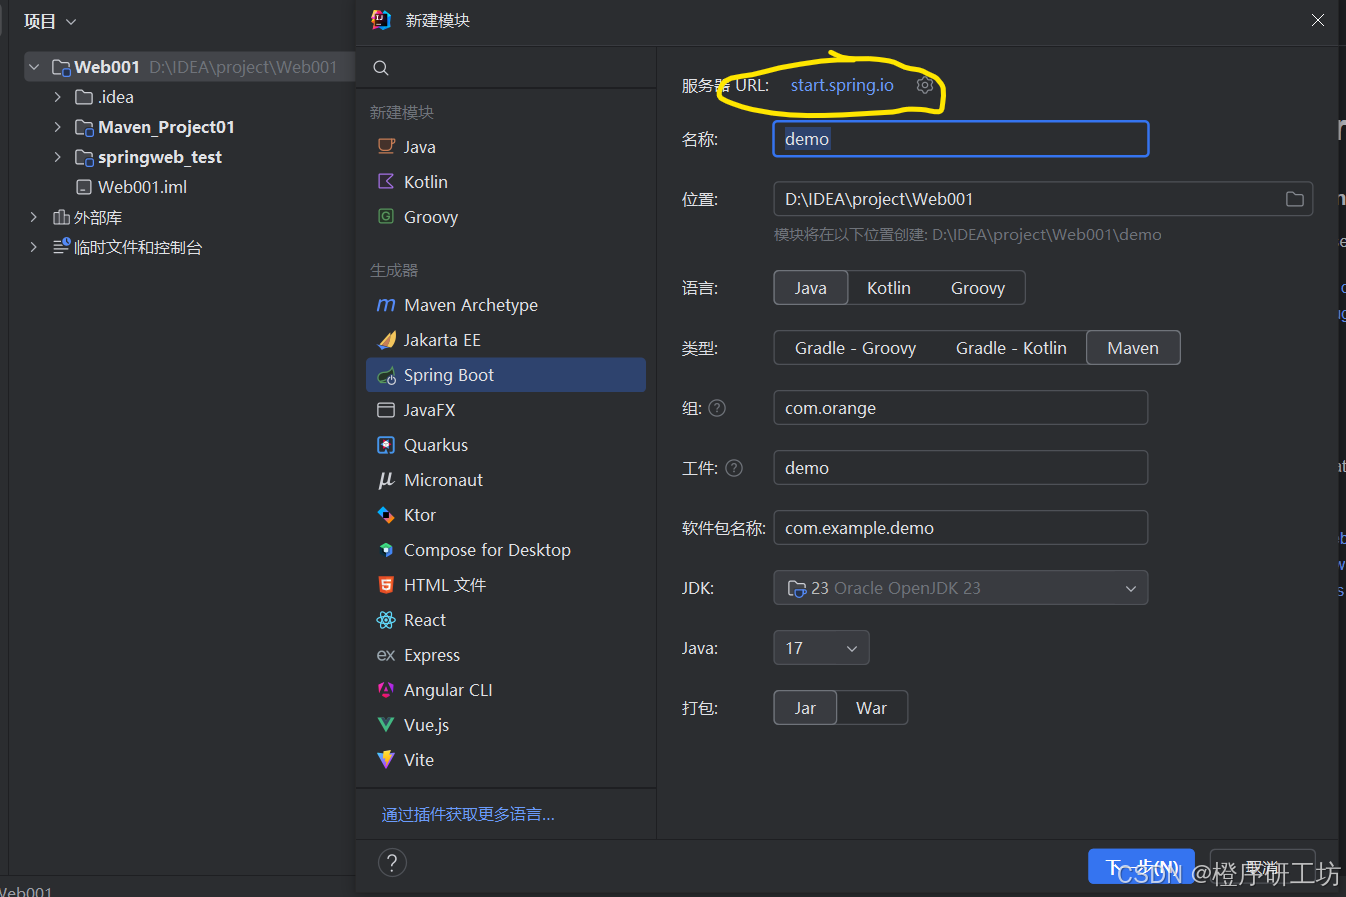The image size is (1346, 897).
Task: Click the Express icon
Action: coord(386,655)
